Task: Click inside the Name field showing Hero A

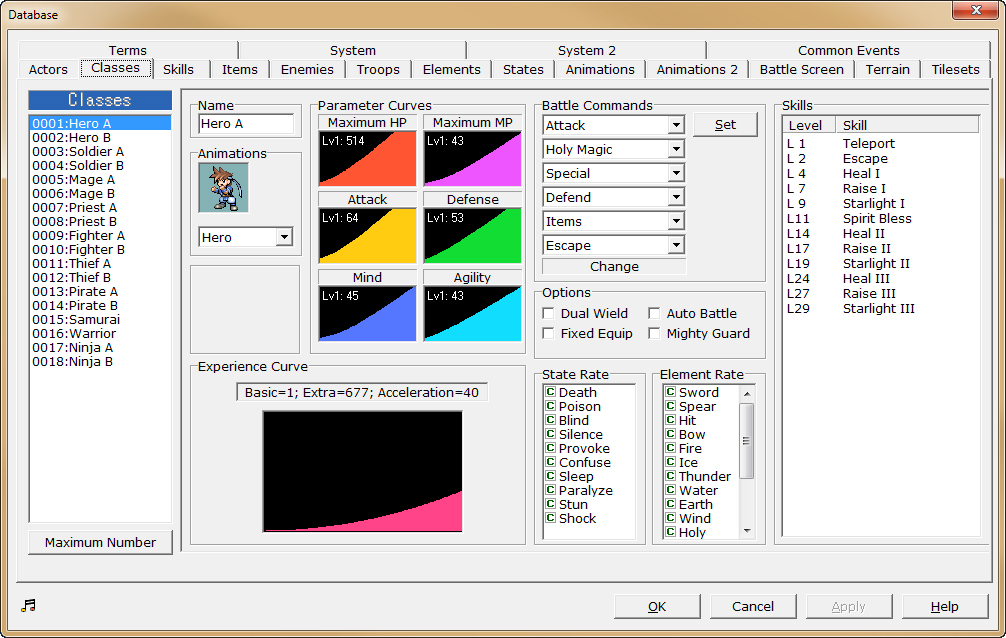Action: click(246, 124)
